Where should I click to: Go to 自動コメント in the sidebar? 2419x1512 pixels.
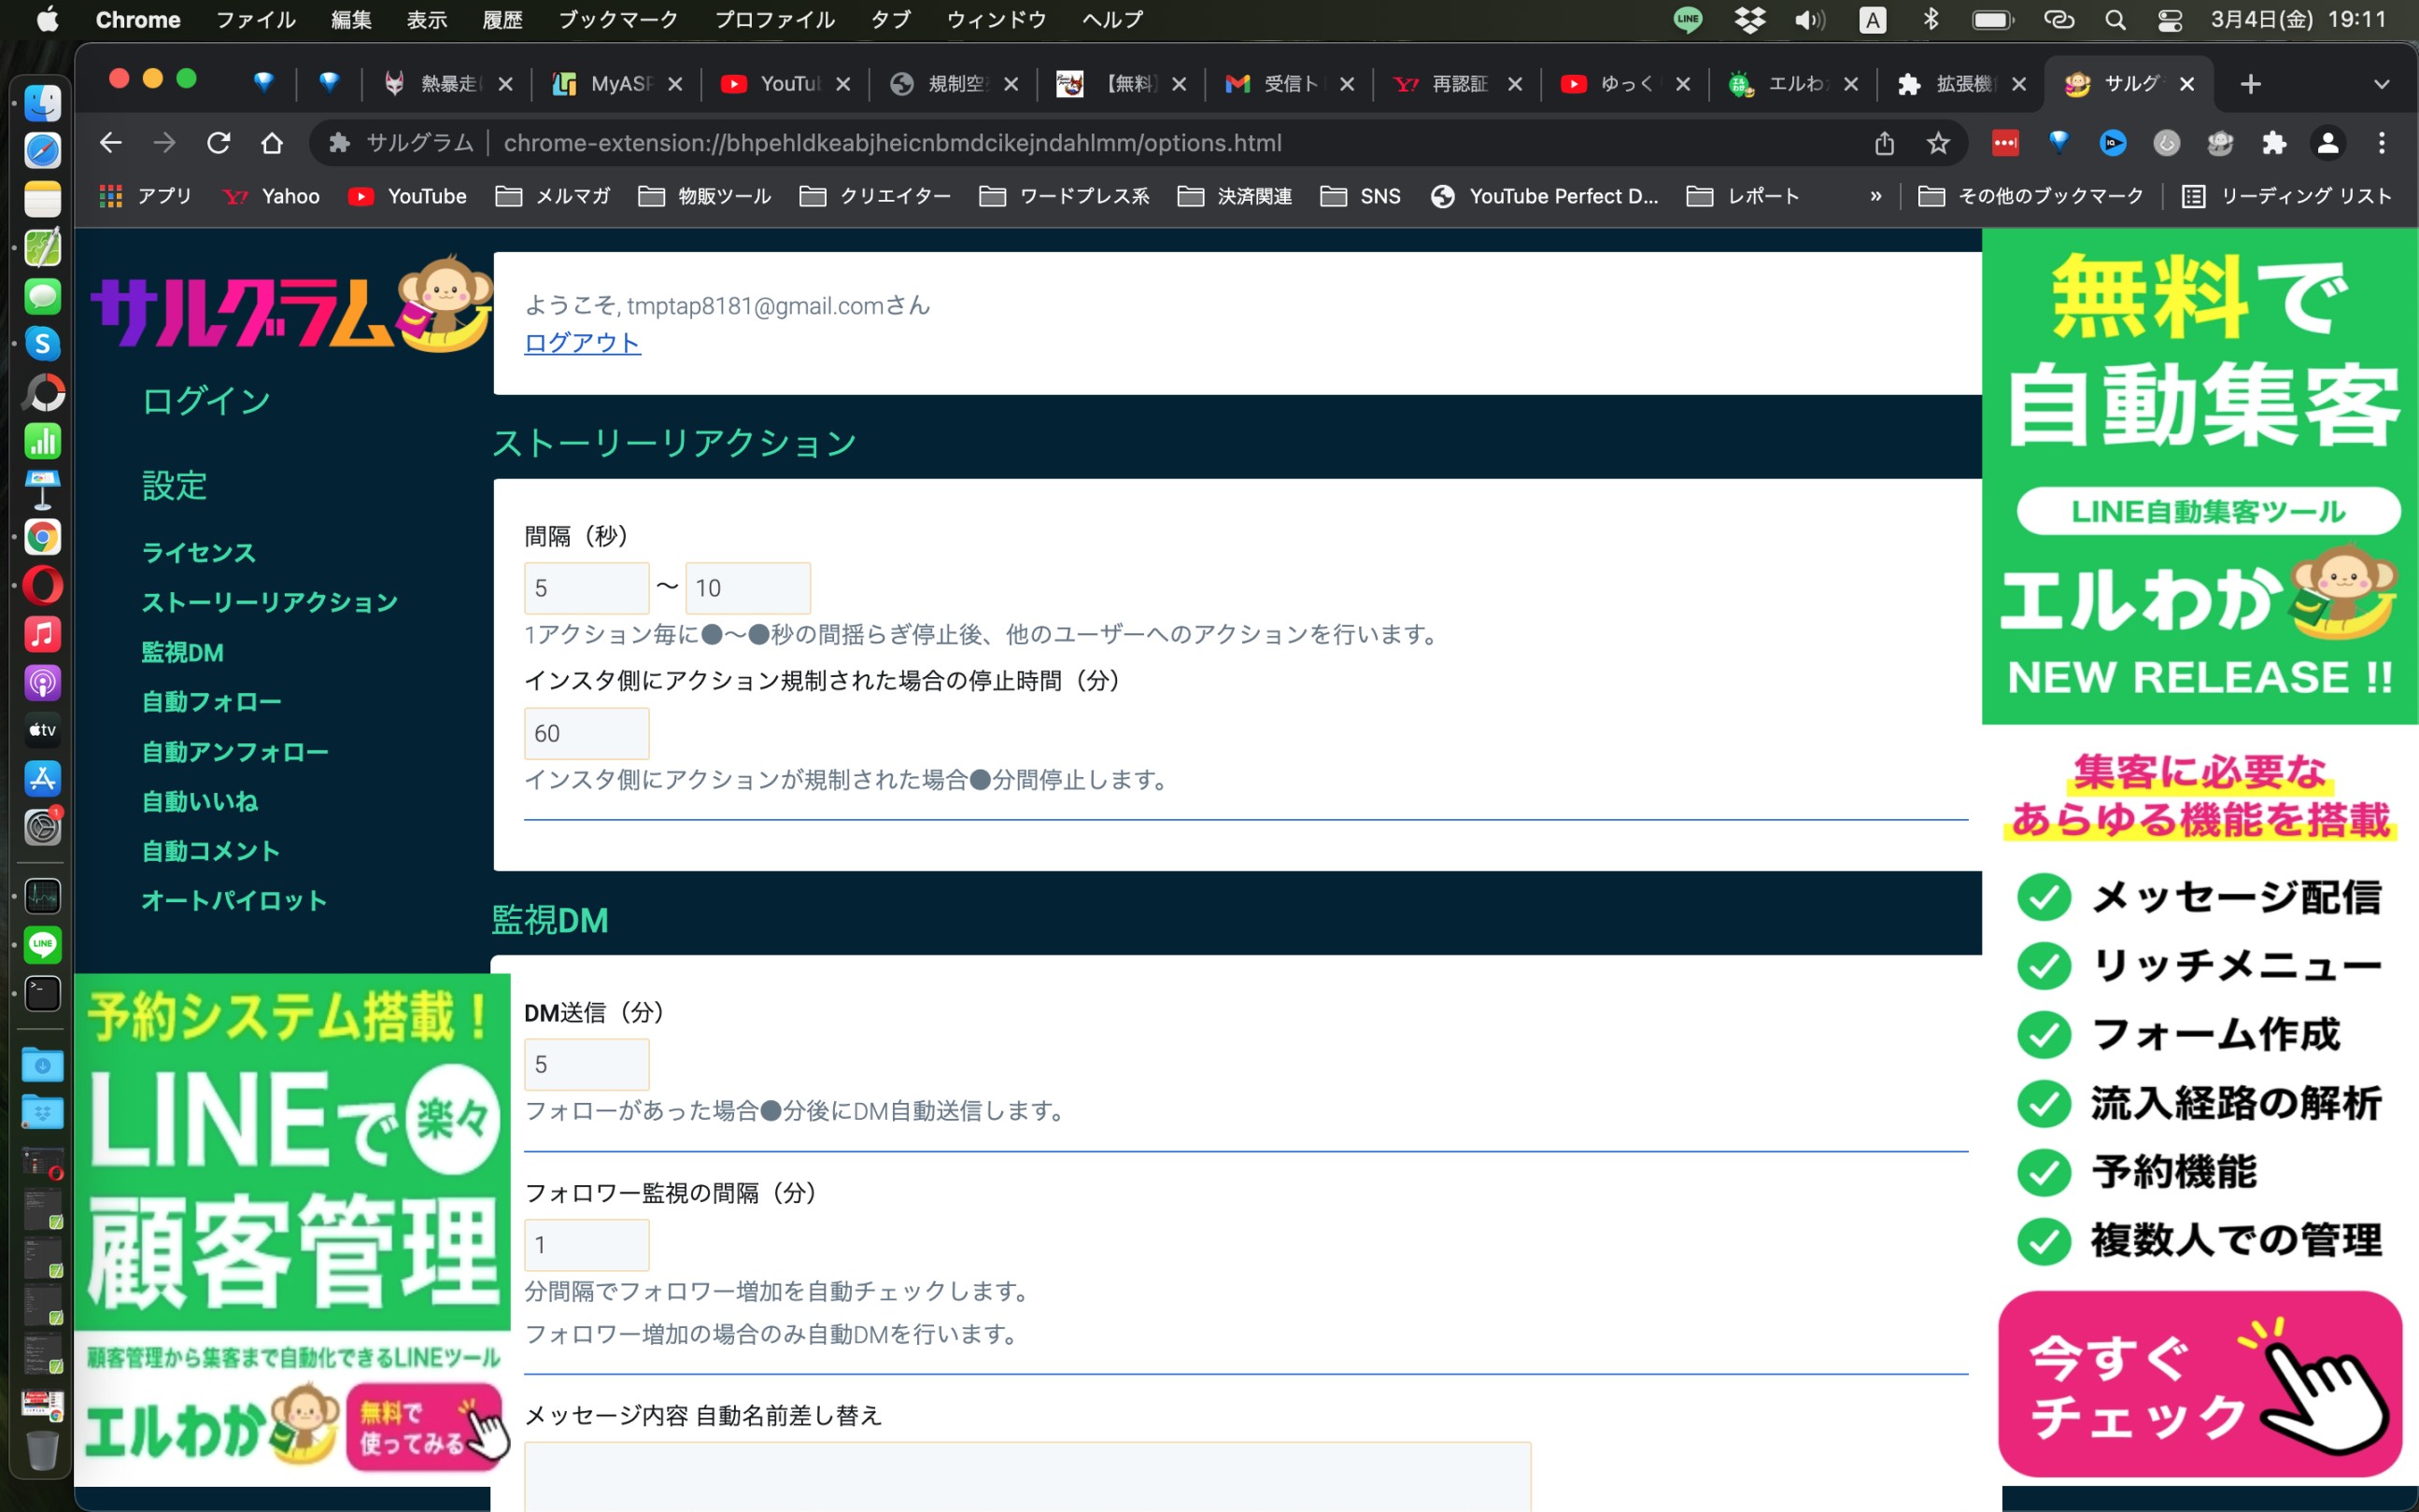(210, 851)
